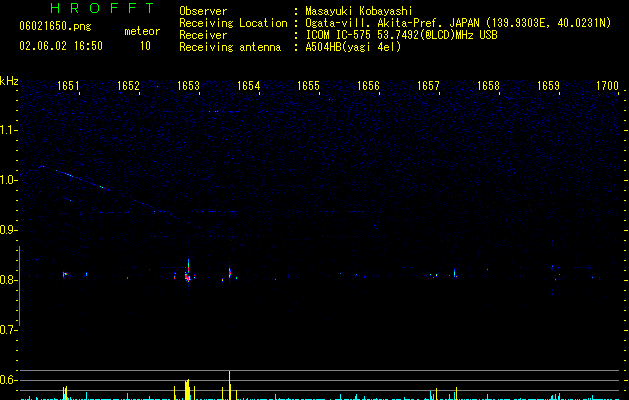Screen dimensions: 629x400
Task: Click the Receiver field label
Action: 203,35
